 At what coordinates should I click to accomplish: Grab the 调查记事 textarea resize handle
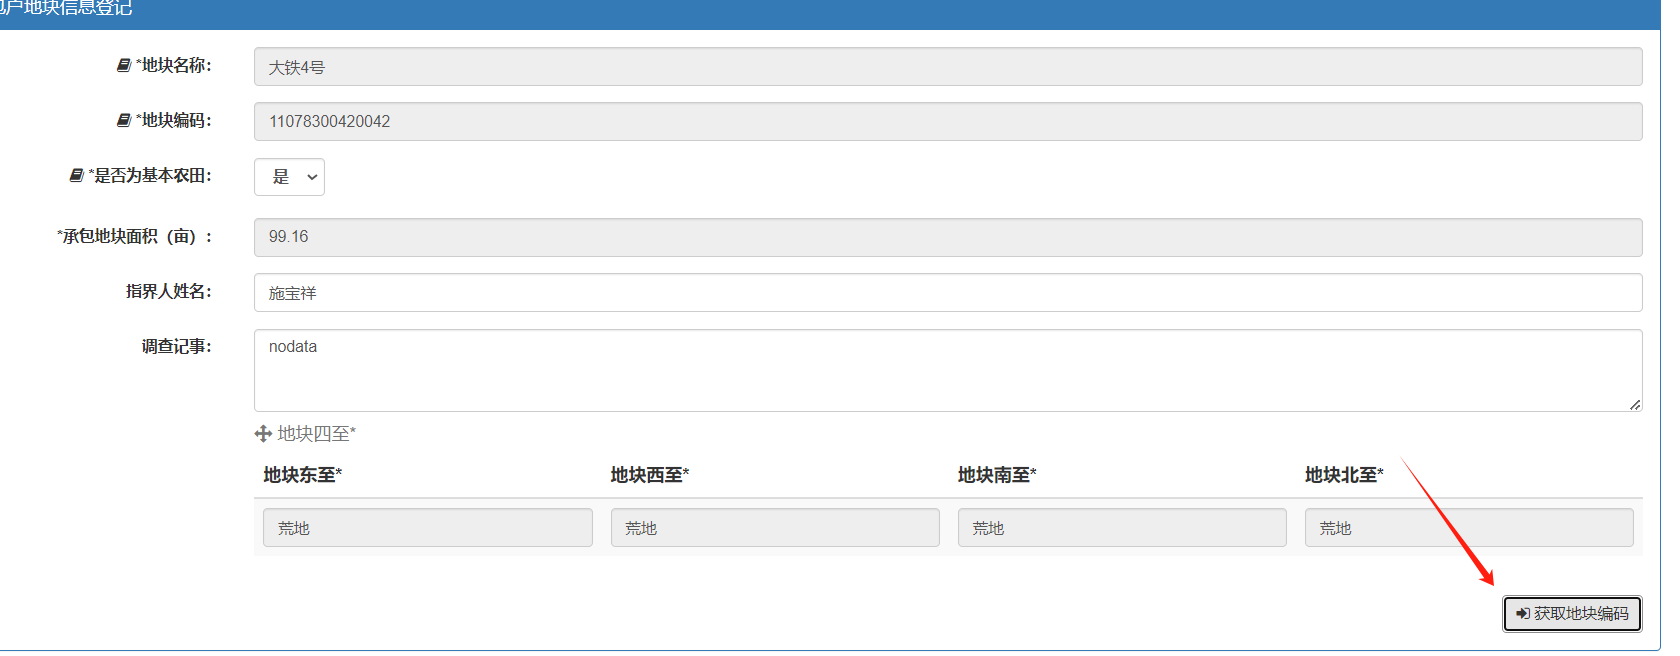1634,405
